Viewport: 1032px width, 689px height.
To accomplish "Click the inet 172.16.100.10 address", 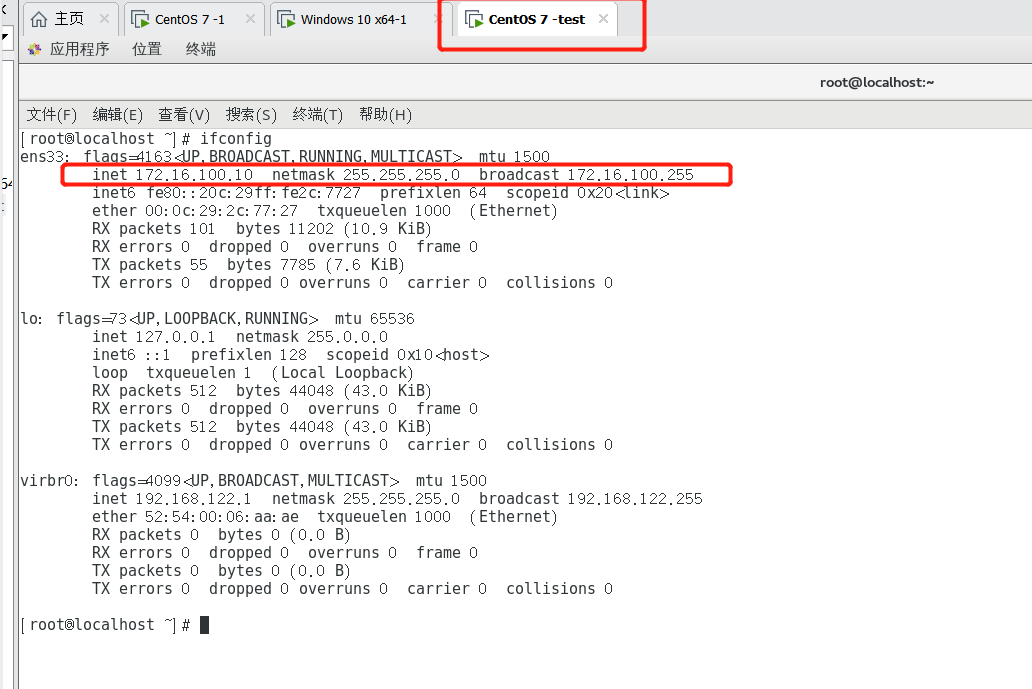I will [x=172, y=174].
